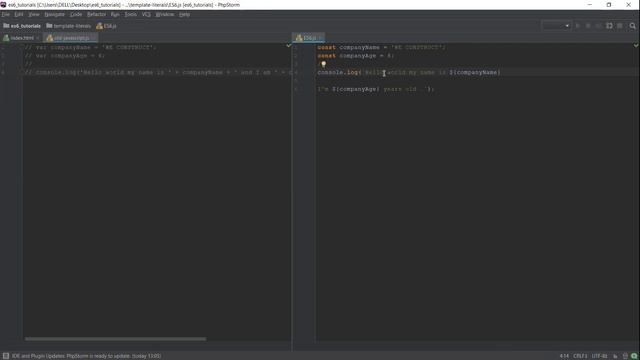
Task: Open the View menu
Action: click(x=34, y=14)
